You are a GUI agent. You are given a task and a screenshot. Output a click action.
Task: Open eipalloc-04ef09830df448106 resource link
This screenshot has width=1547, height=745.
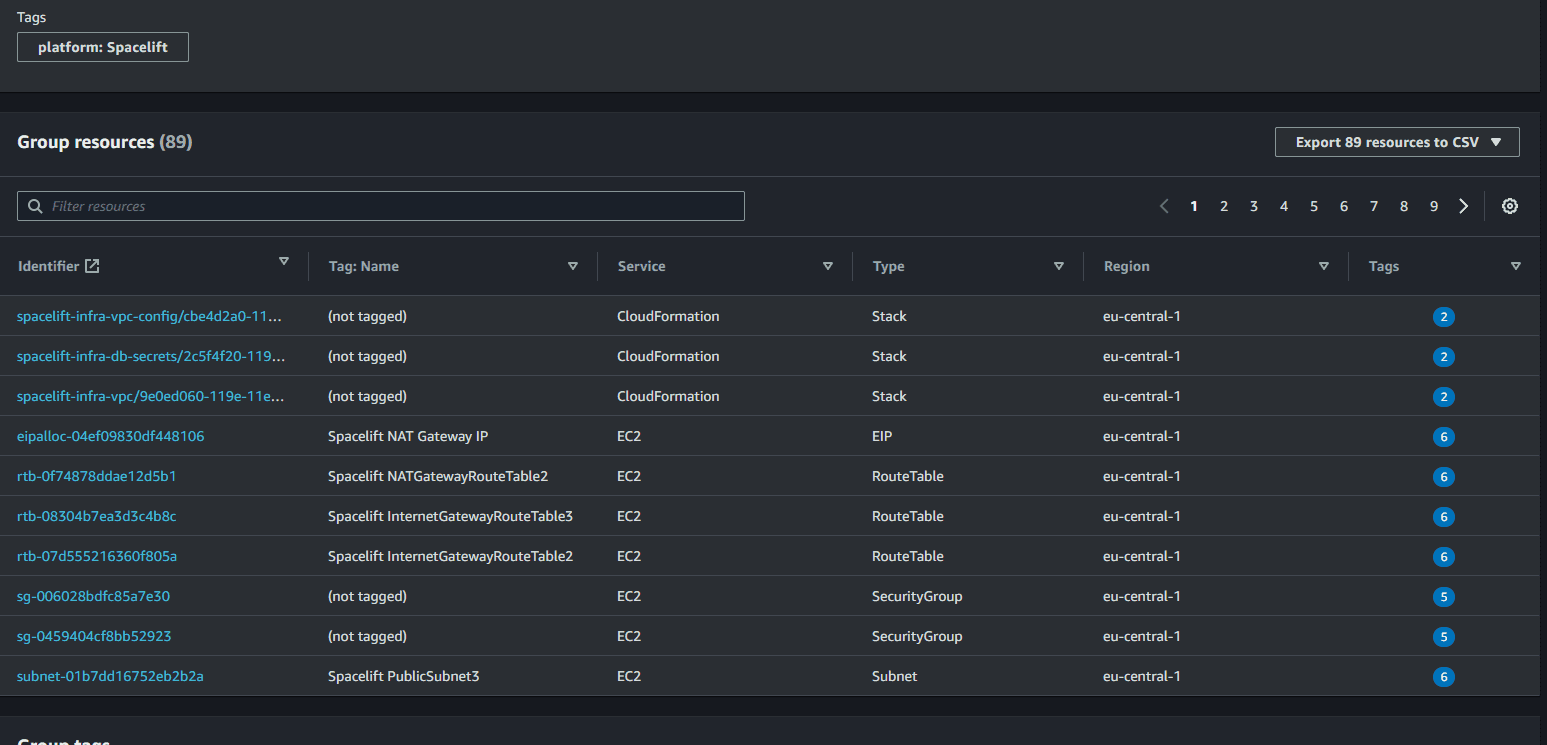pyautogui.click(x=111, y=436)
